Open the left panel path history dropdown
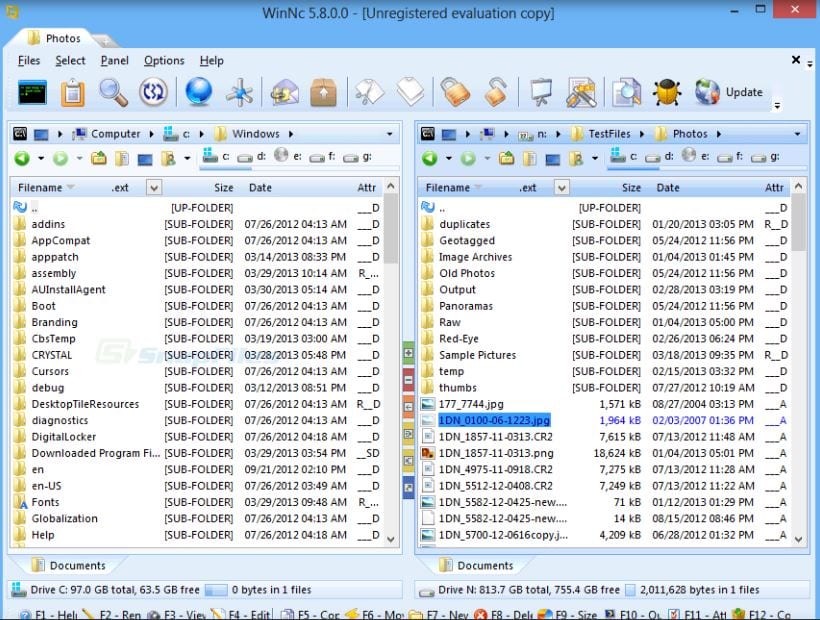Viewport: 820px width, 620px height. click(x=390, y=134)
